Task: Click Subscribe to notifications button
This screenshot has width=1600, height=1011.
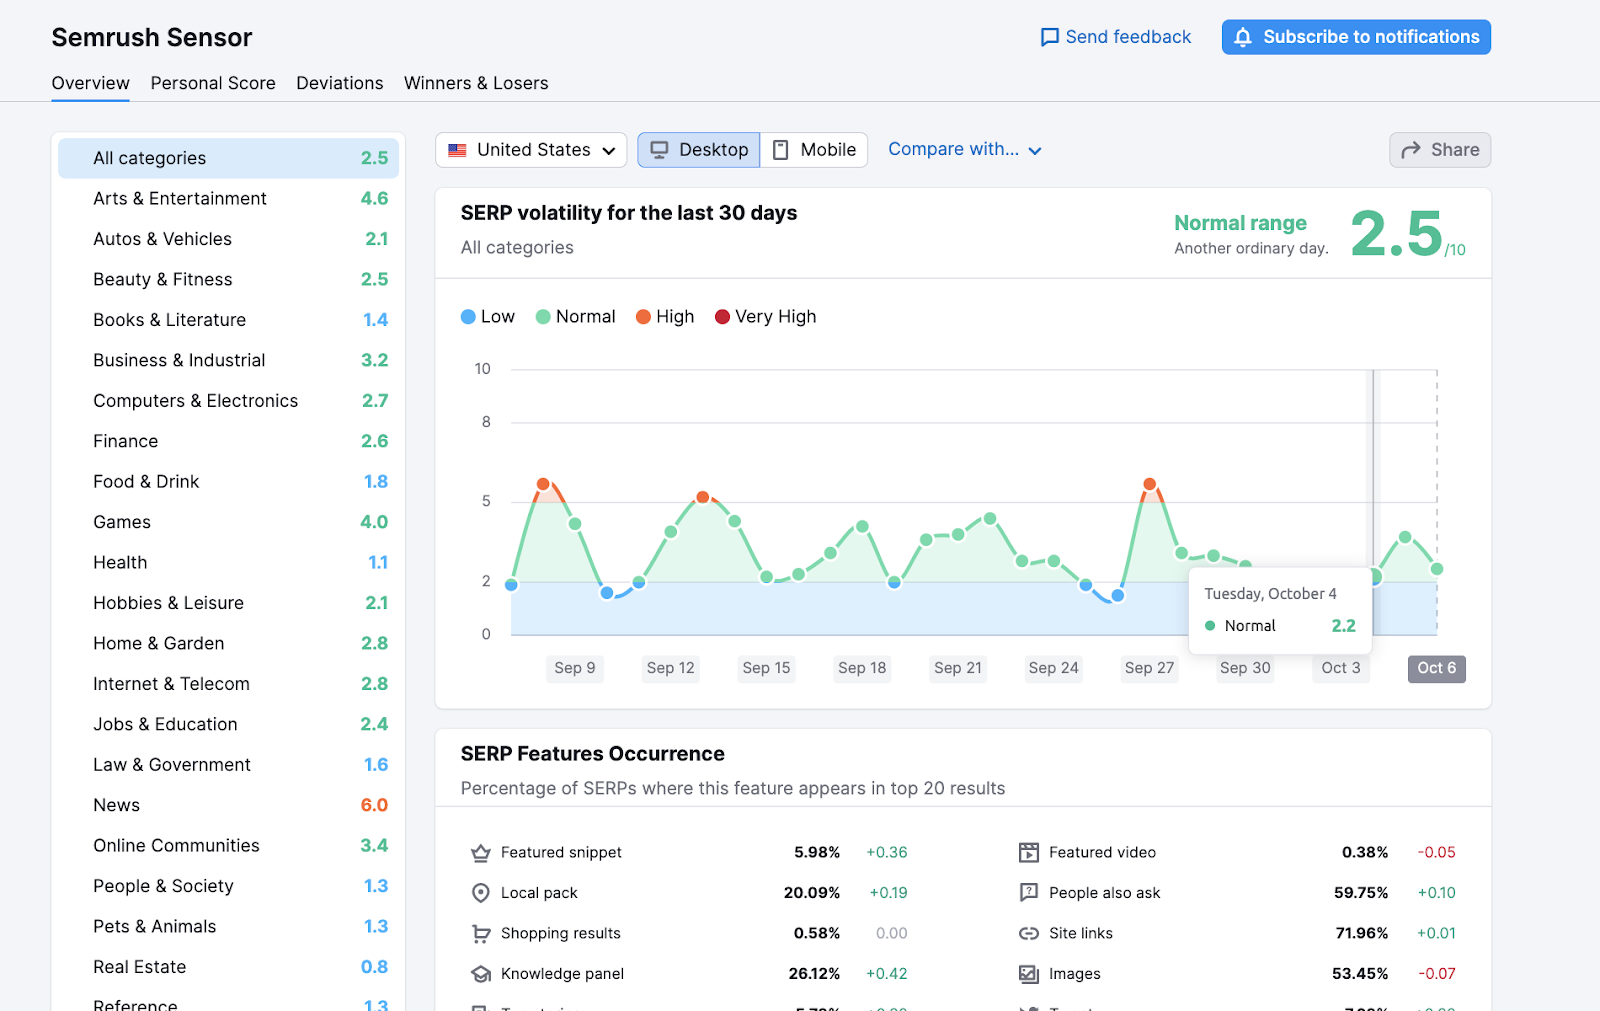Action: point(1356,37)
